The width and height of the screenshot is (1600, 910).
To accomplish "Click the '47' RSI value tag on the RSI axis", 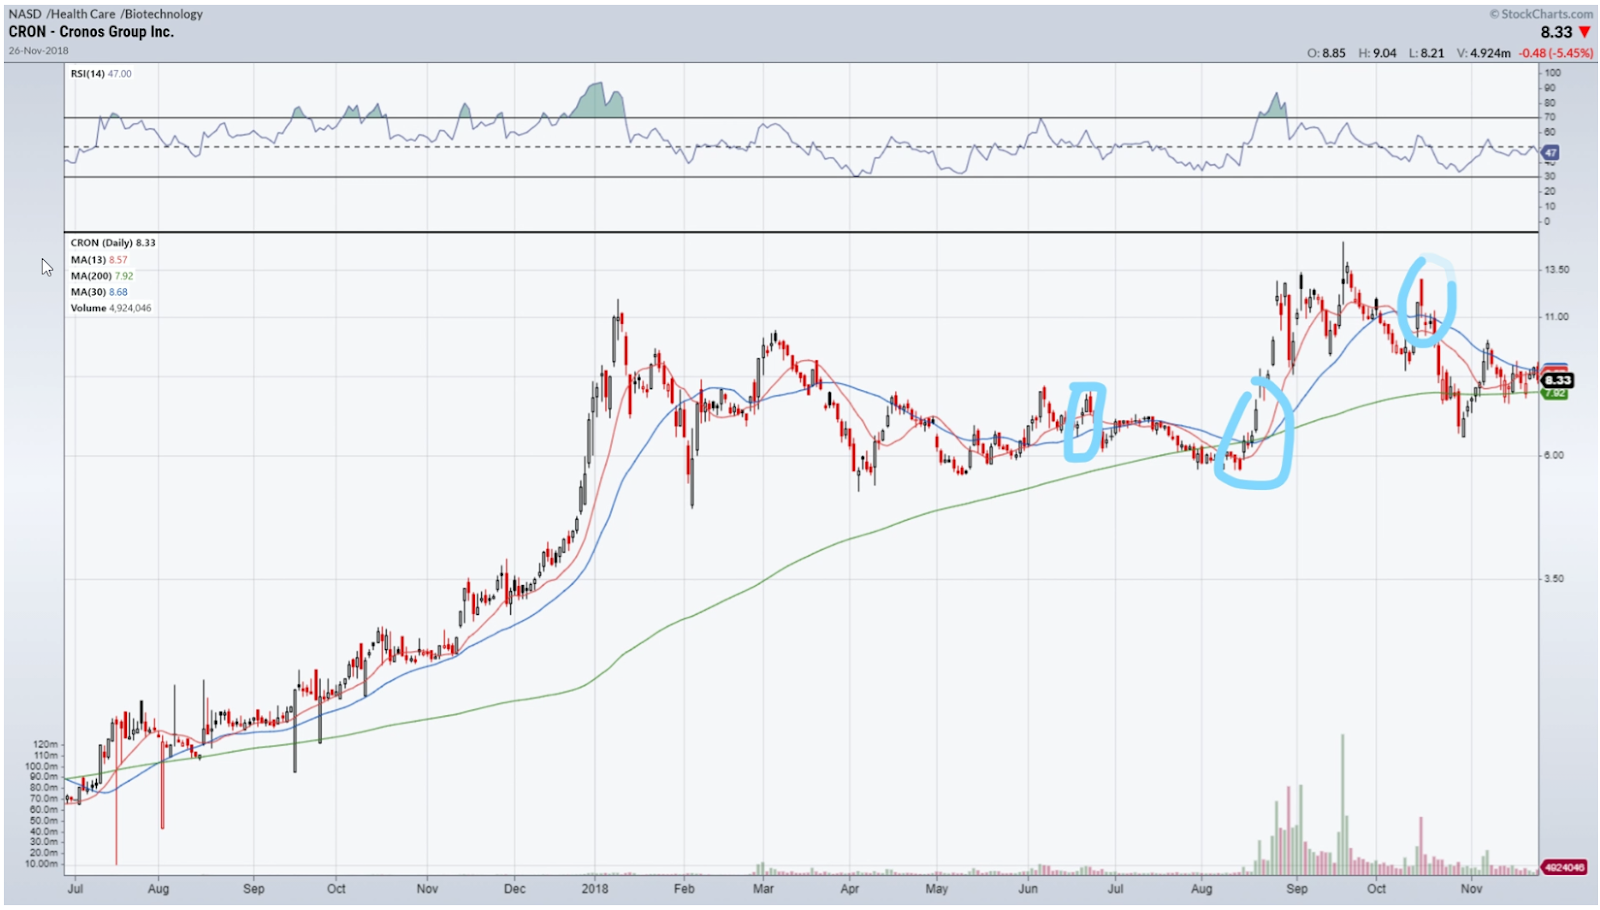I will click(x=1550, y=153).
